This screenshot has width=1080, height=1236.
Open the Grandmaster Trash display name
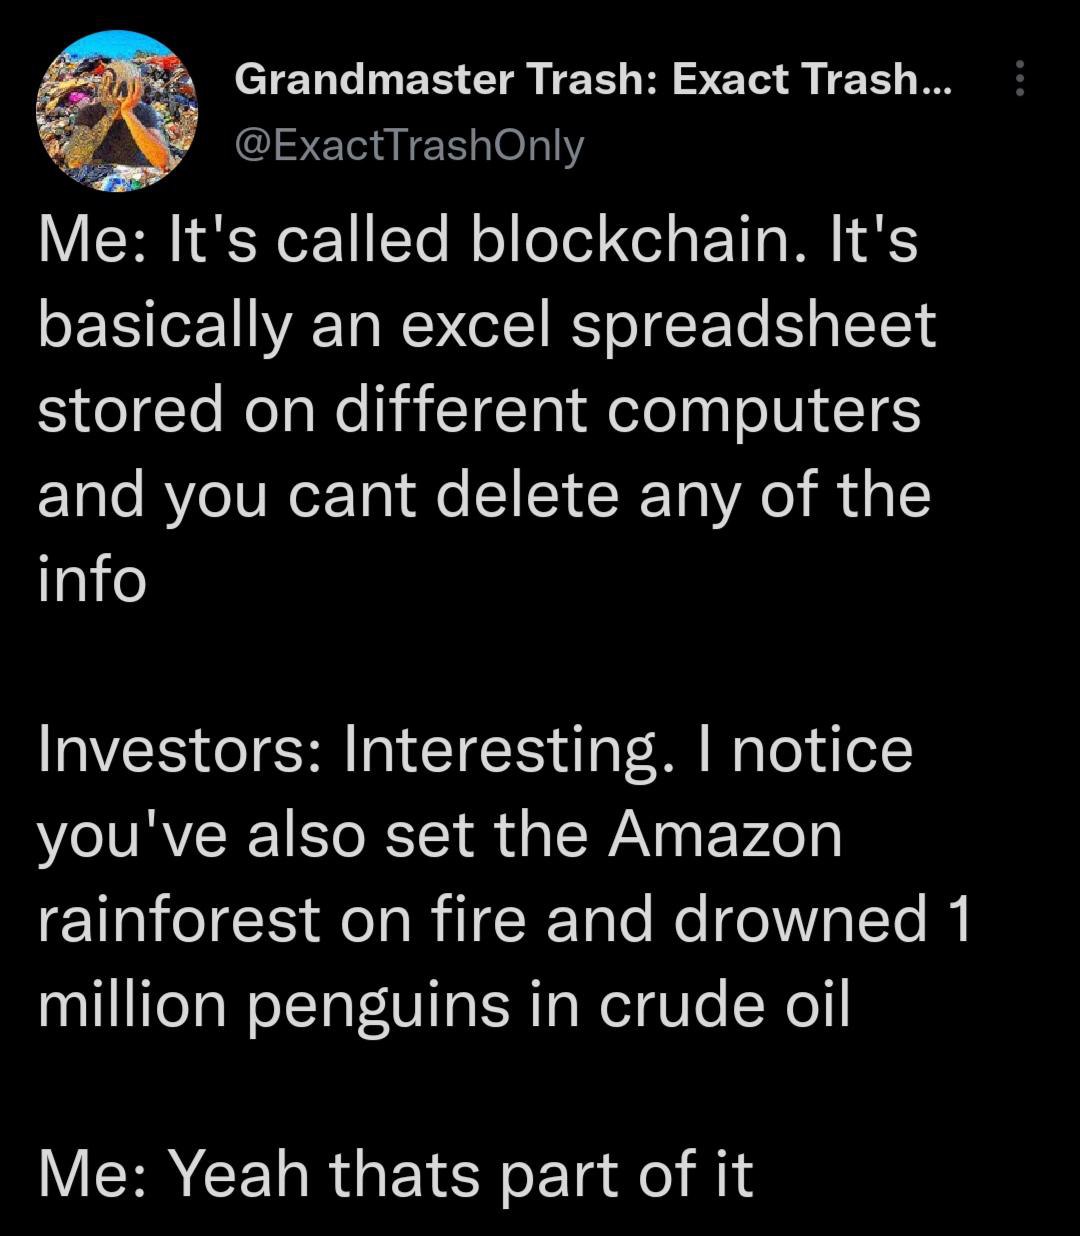pos(592,79)
